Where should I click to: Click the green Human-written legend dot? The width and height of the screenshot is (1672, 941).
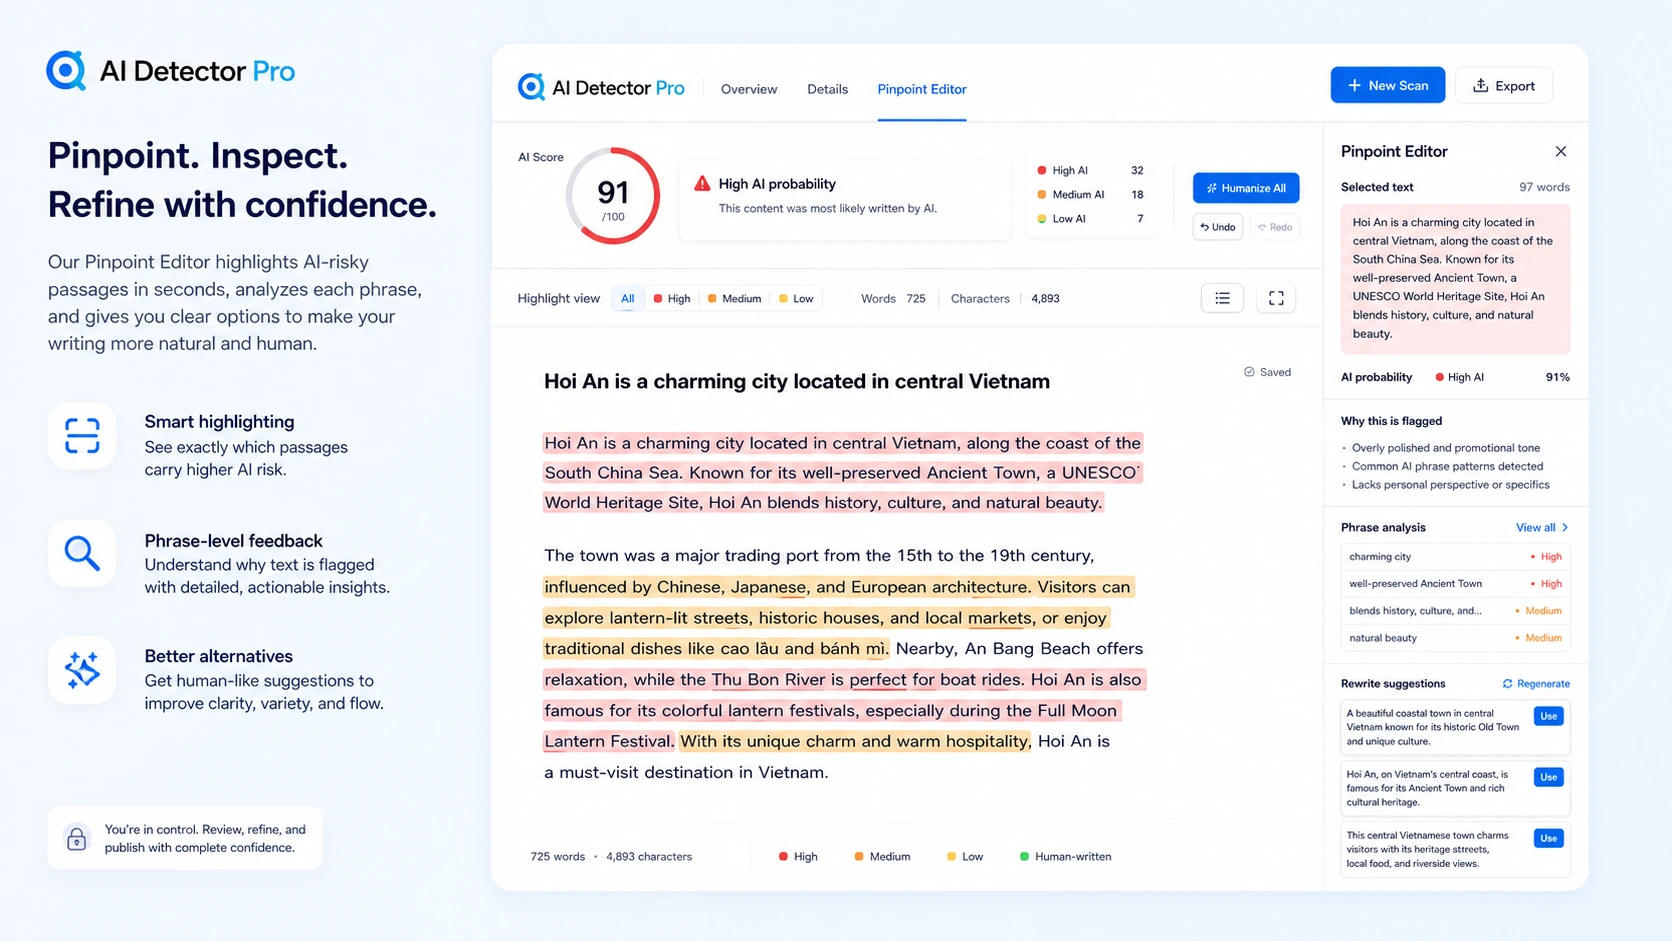(1024, 856)
